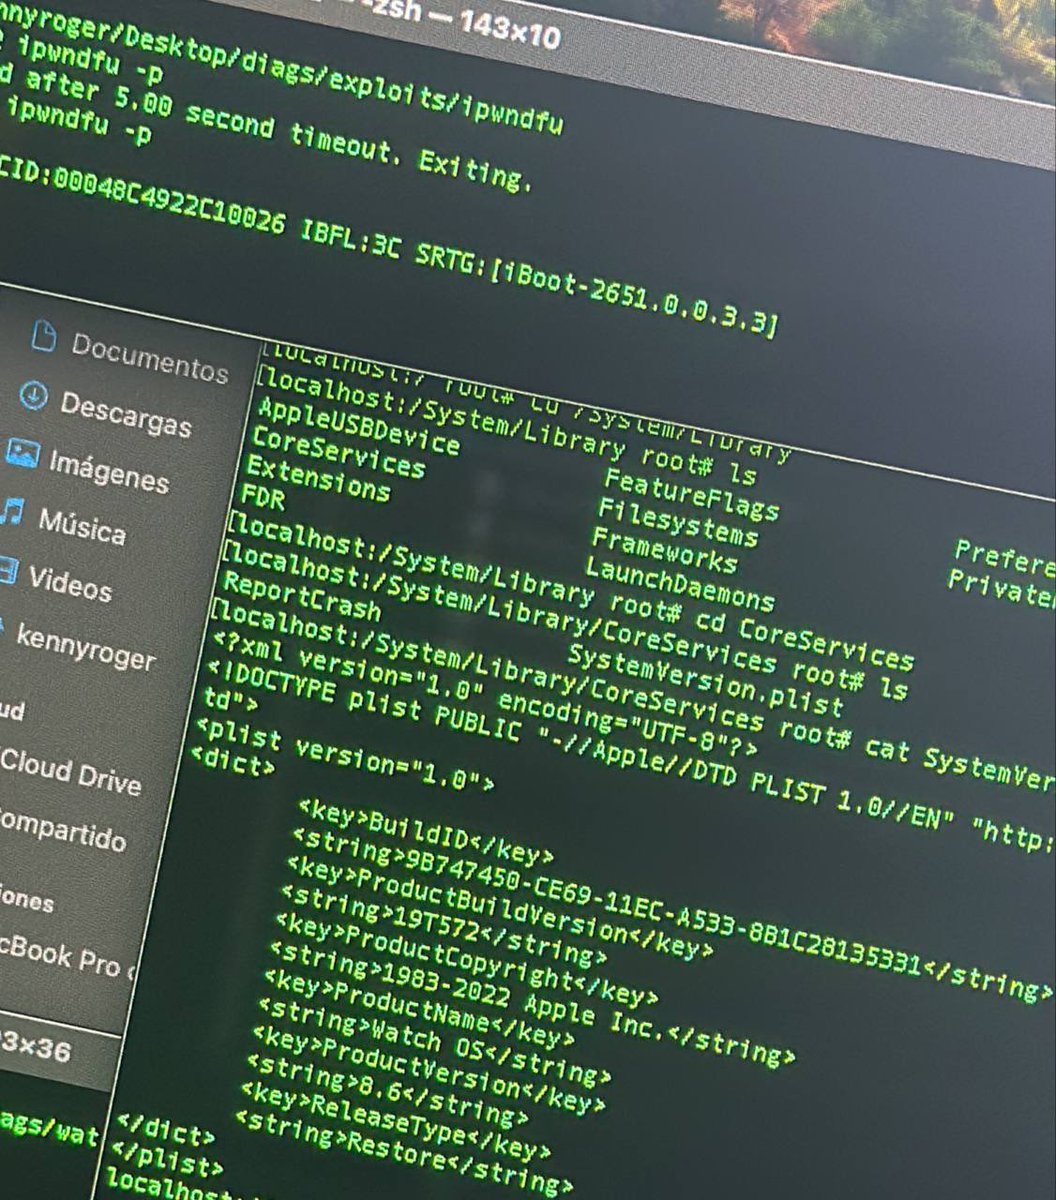Image resolution: width=1056 pixels, height=1200 pixels.
Task: Click LaunchDaemons in the listing
Action: coord(680,582)
